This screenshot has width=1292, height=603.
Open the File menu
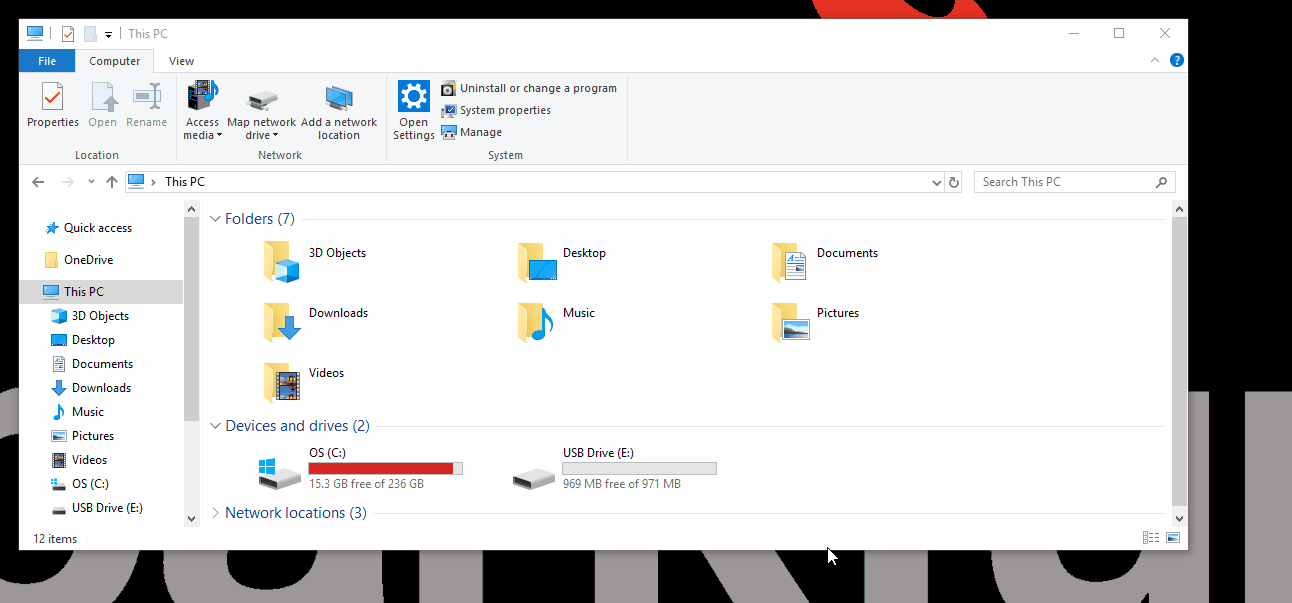[47, 61]
